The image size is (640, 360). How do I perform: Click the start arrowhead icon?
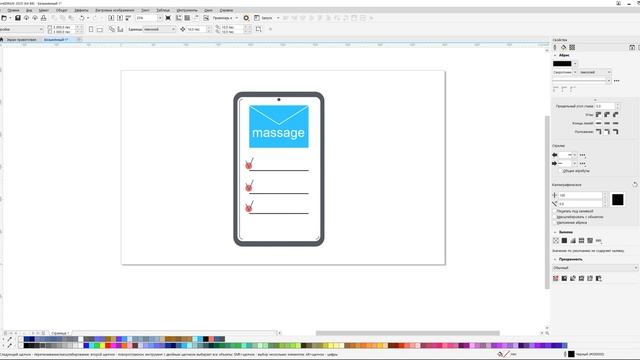[x=555, y=155]
